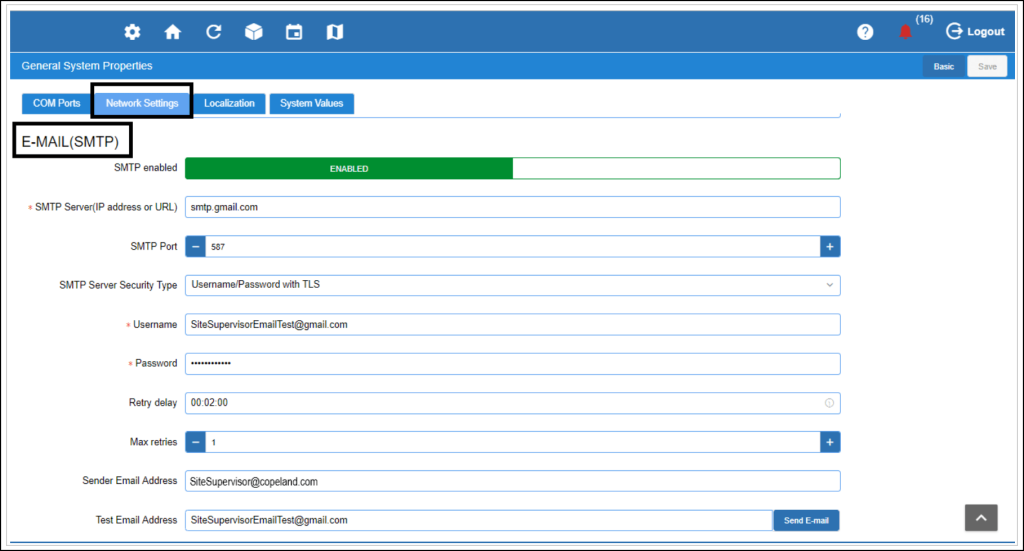1024x551 pixels.
Task: Toggle the SMTP enabled switch
Action: [512, 168]
